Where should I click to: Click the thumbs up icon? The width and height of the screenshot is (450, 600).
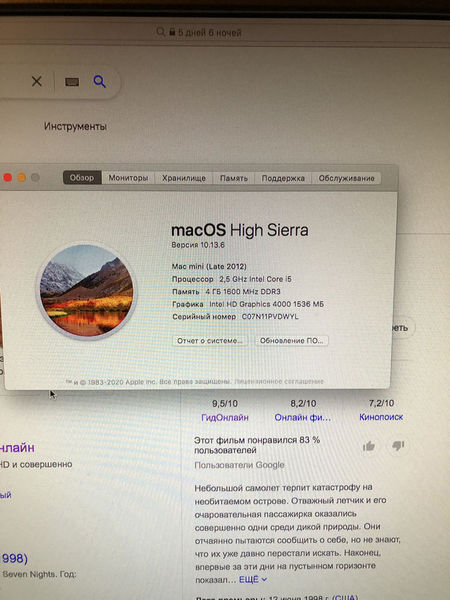[369, 446]
